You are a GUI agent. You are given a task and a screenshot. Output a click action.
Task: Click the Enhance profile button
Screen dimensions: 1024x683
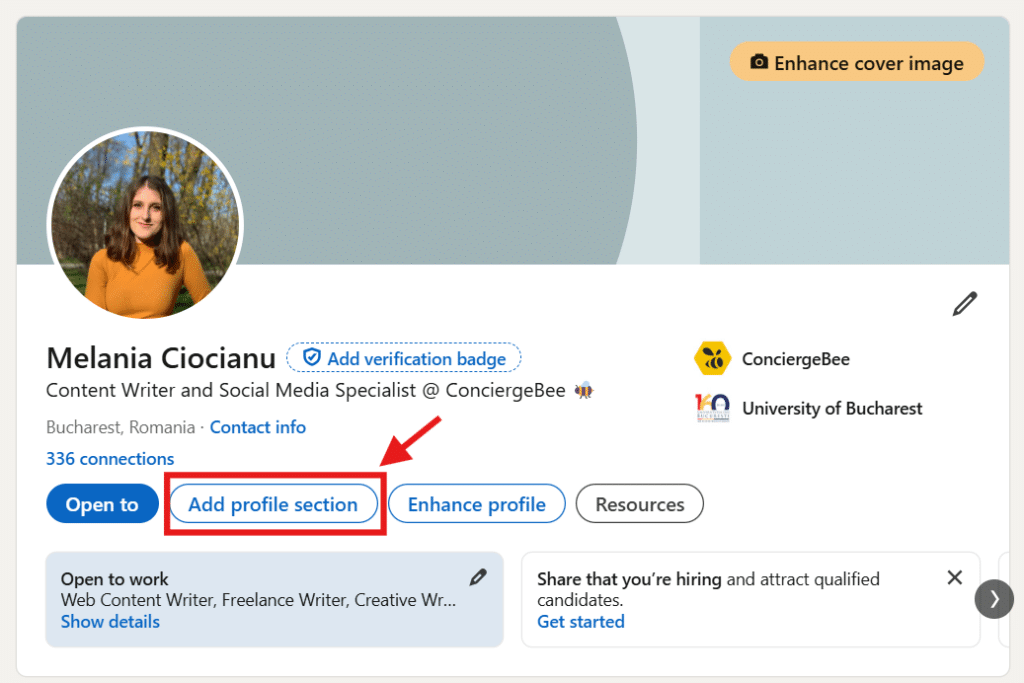[476, 504]
